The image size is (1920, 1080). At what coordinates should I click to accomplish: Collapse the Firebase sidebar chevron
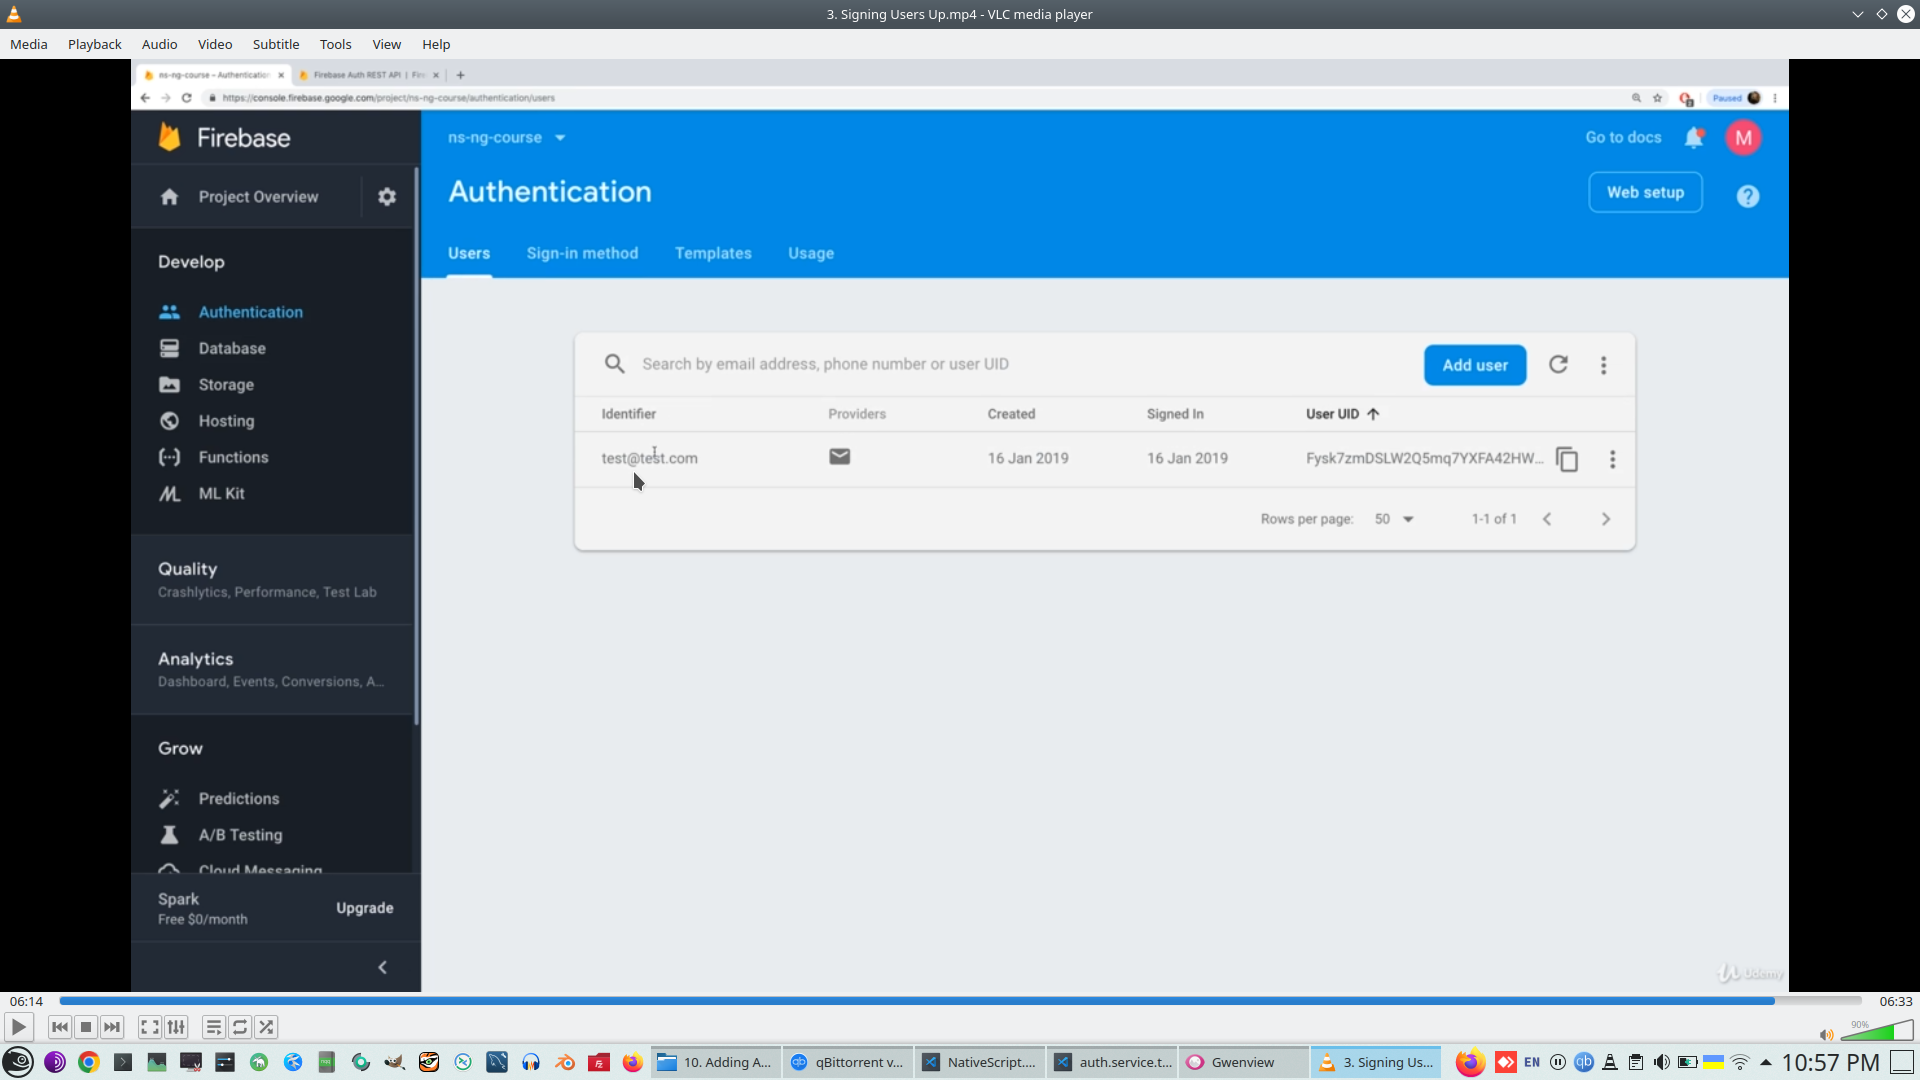382,967
